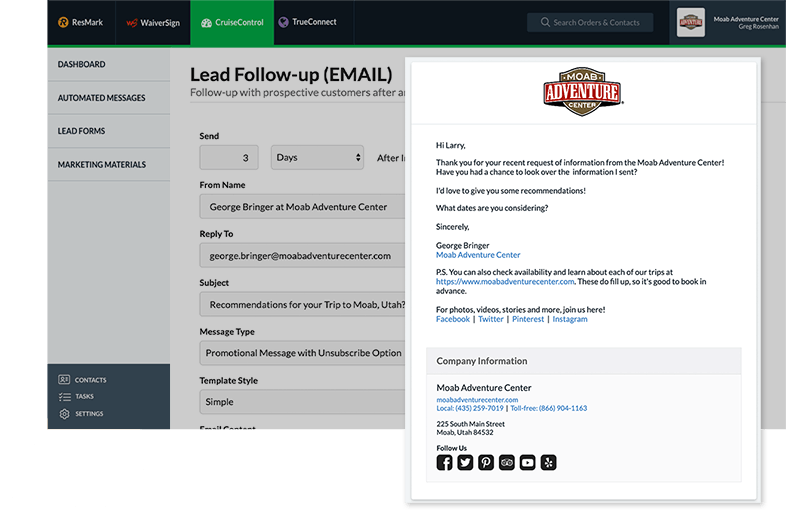Click the From Name field
Image resolution: width=786 pixels, height=516 pixels.
(x=302, y=207)
